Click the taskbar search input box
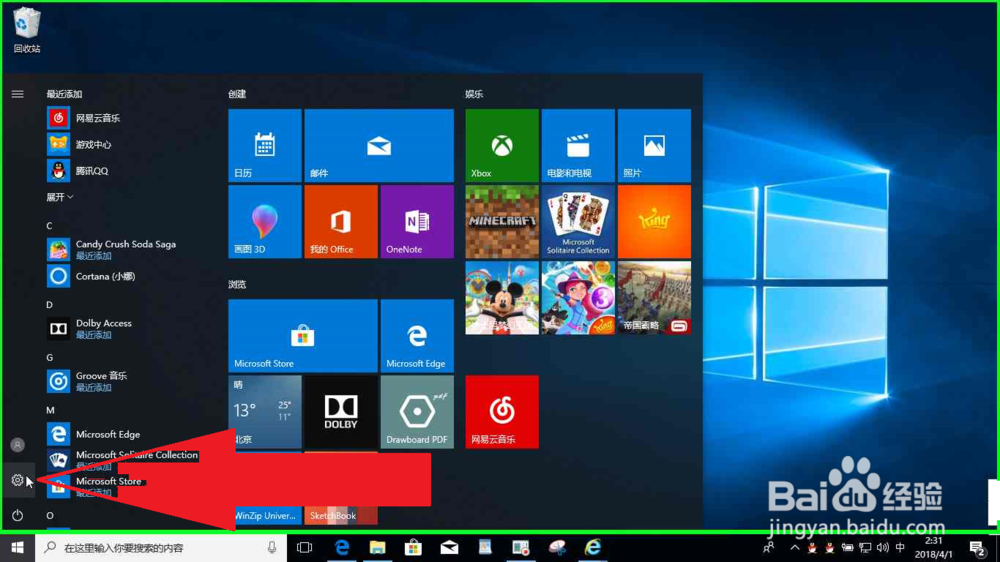Screen dimensions: 1000x562 pyautogui.click(x=161, y=547)
